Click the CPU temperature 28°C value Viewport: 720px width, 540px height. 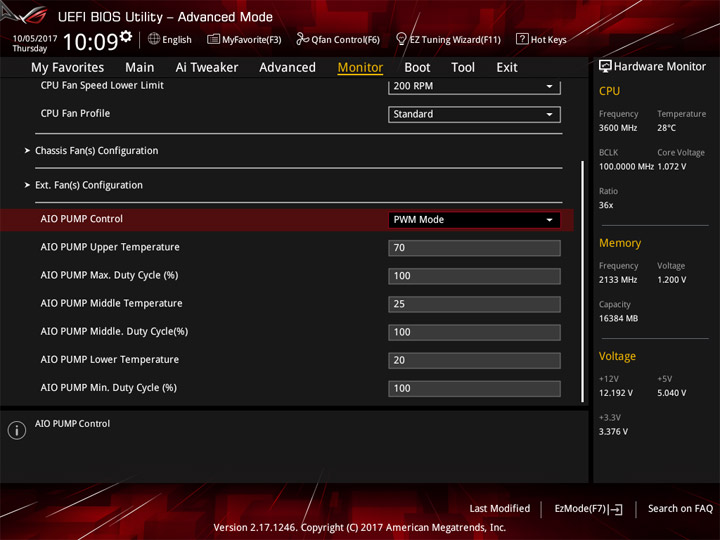(666, 128)
